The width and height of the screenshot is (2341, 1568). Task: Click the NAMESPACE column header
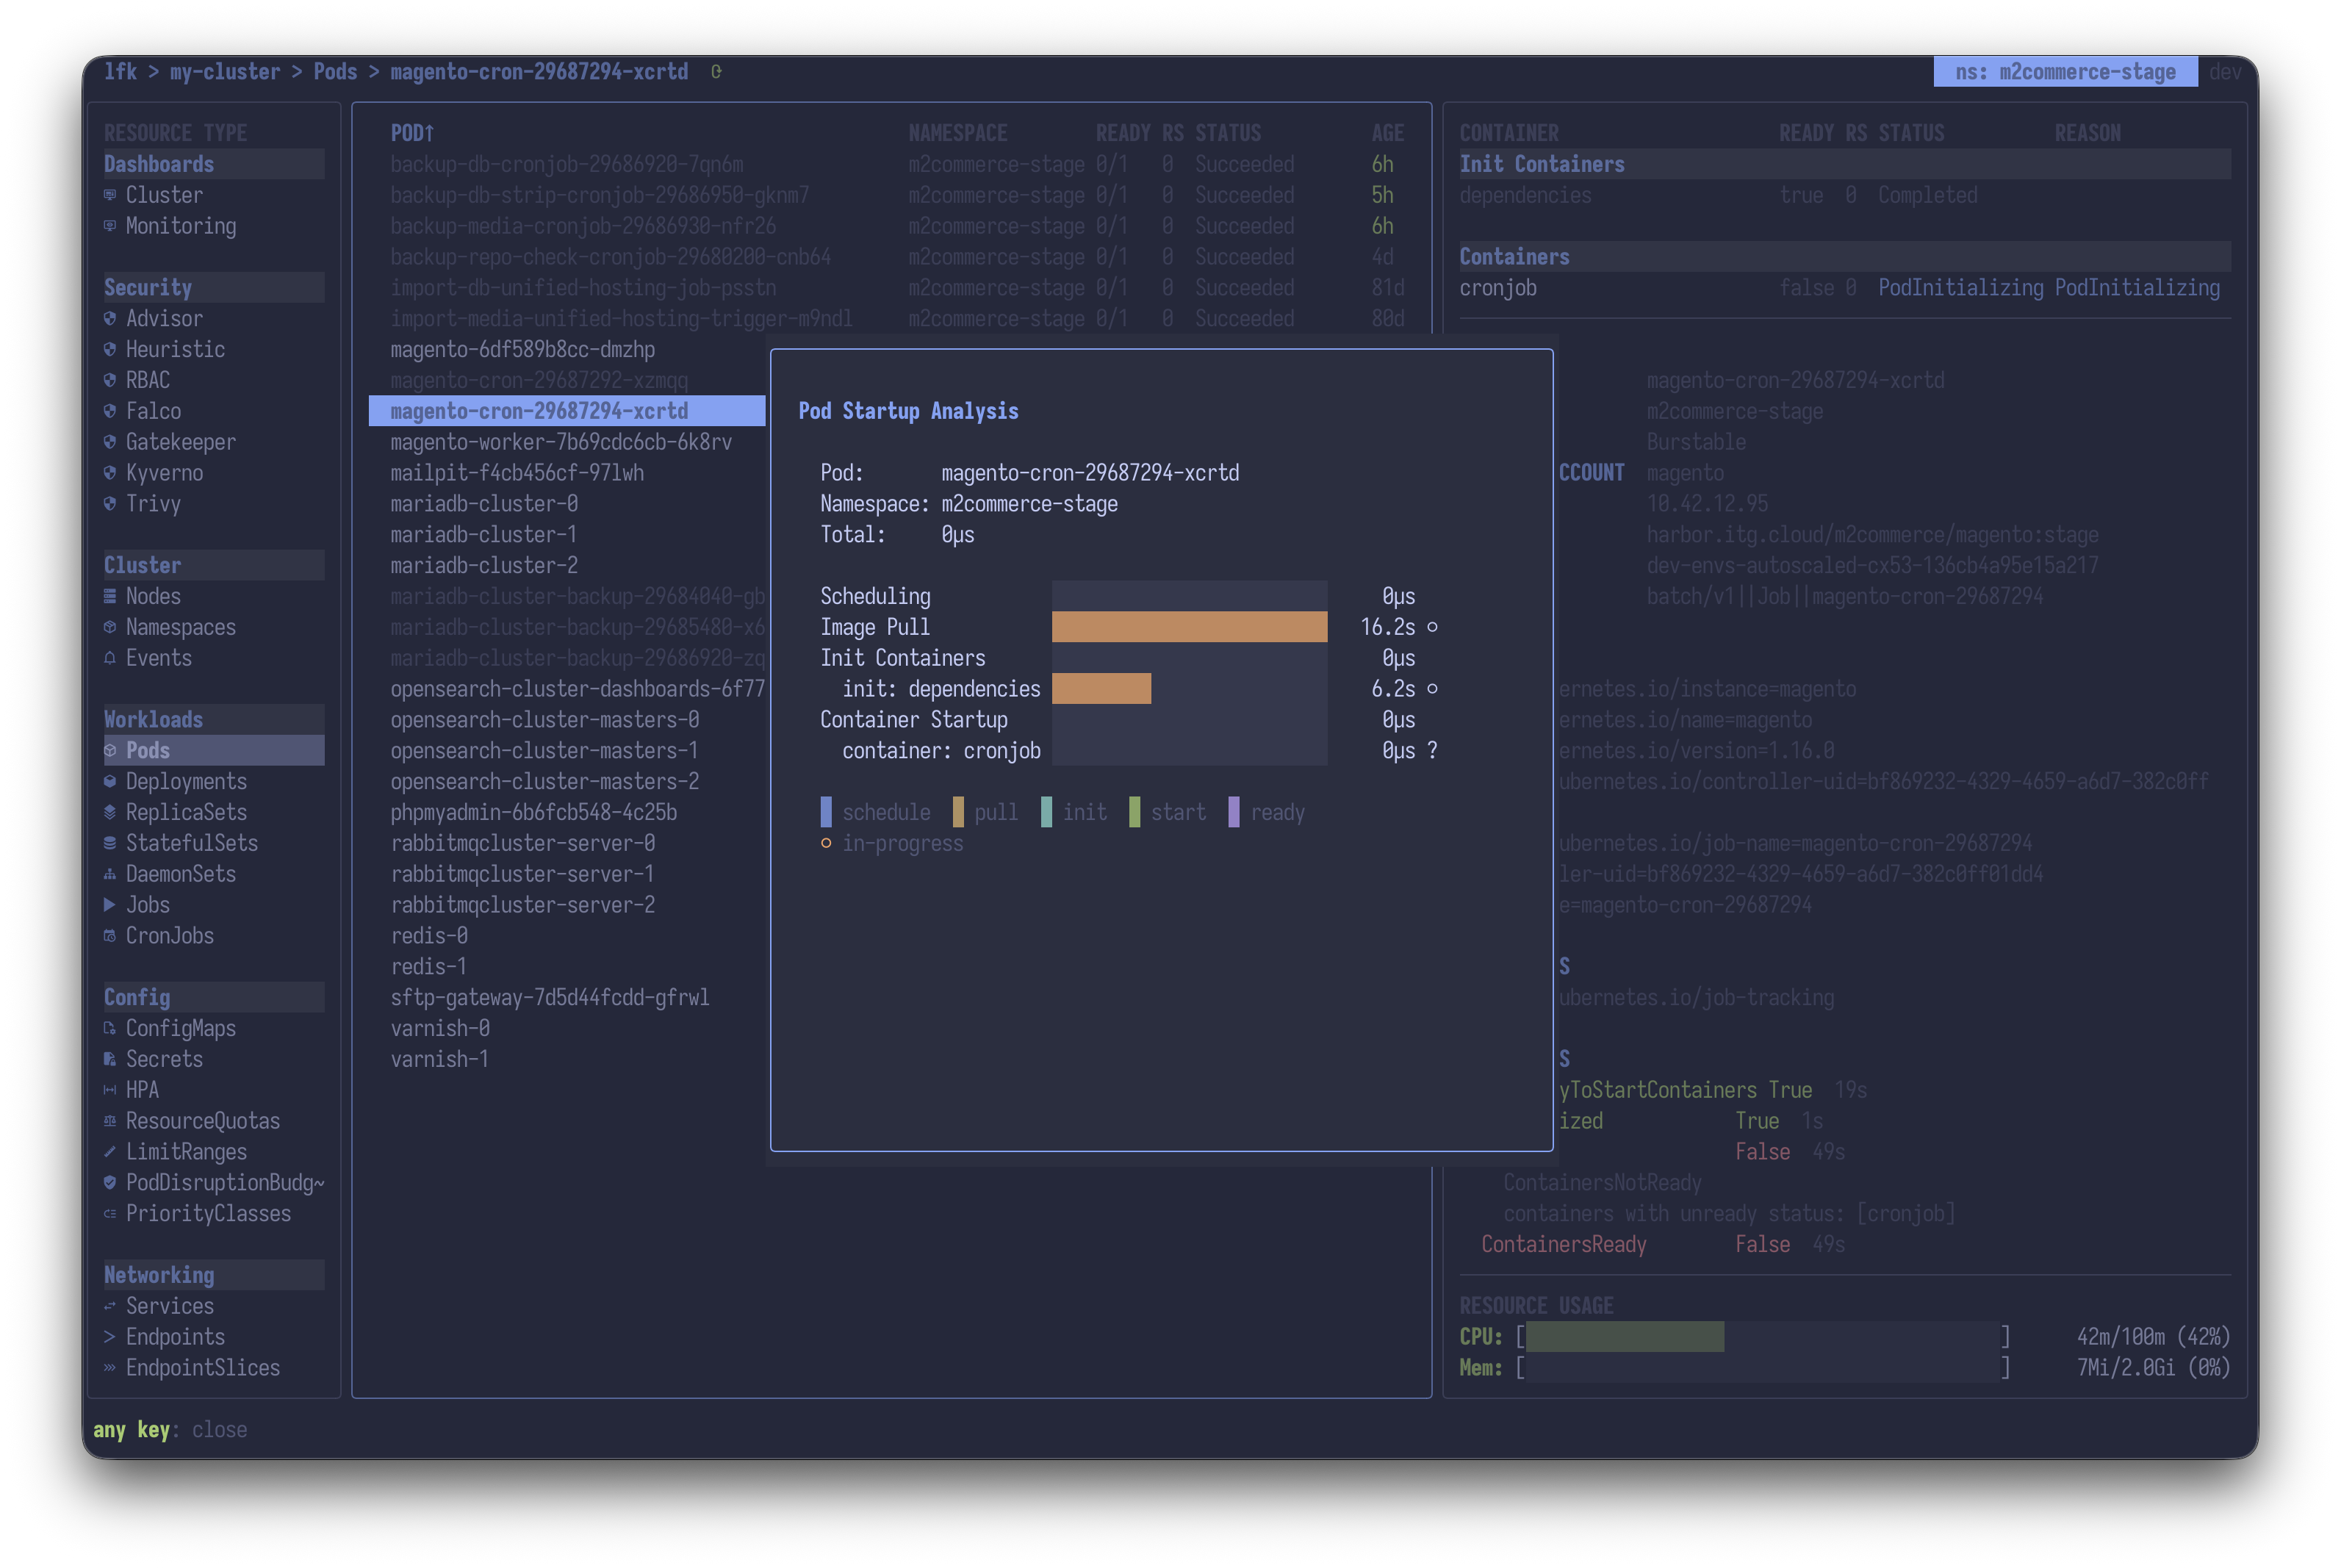(958, 133)
